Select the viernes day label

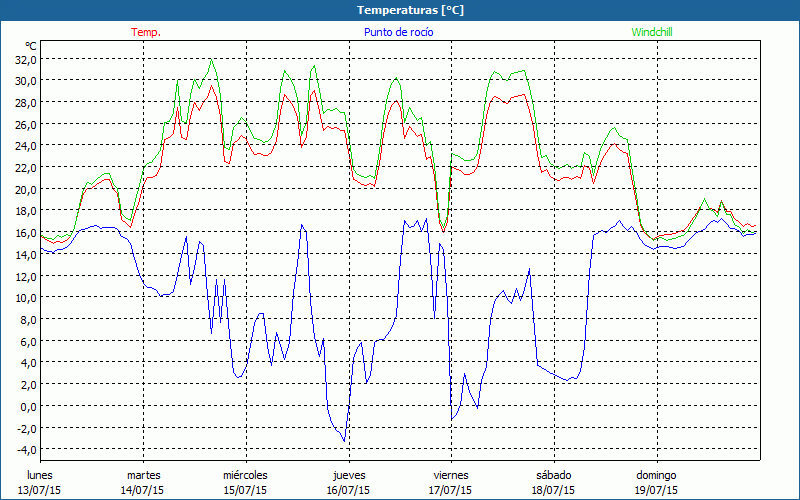click(450, 475)
